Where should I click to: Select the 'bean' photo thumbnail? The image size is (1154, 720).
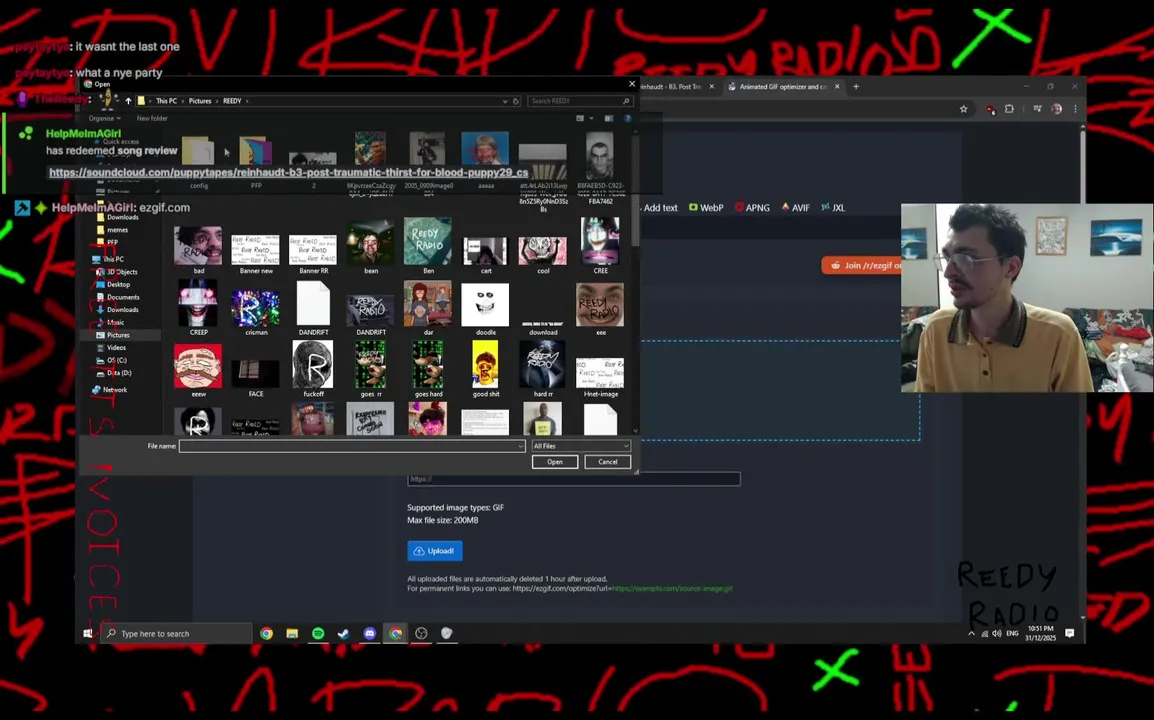(x=370, y=249)
